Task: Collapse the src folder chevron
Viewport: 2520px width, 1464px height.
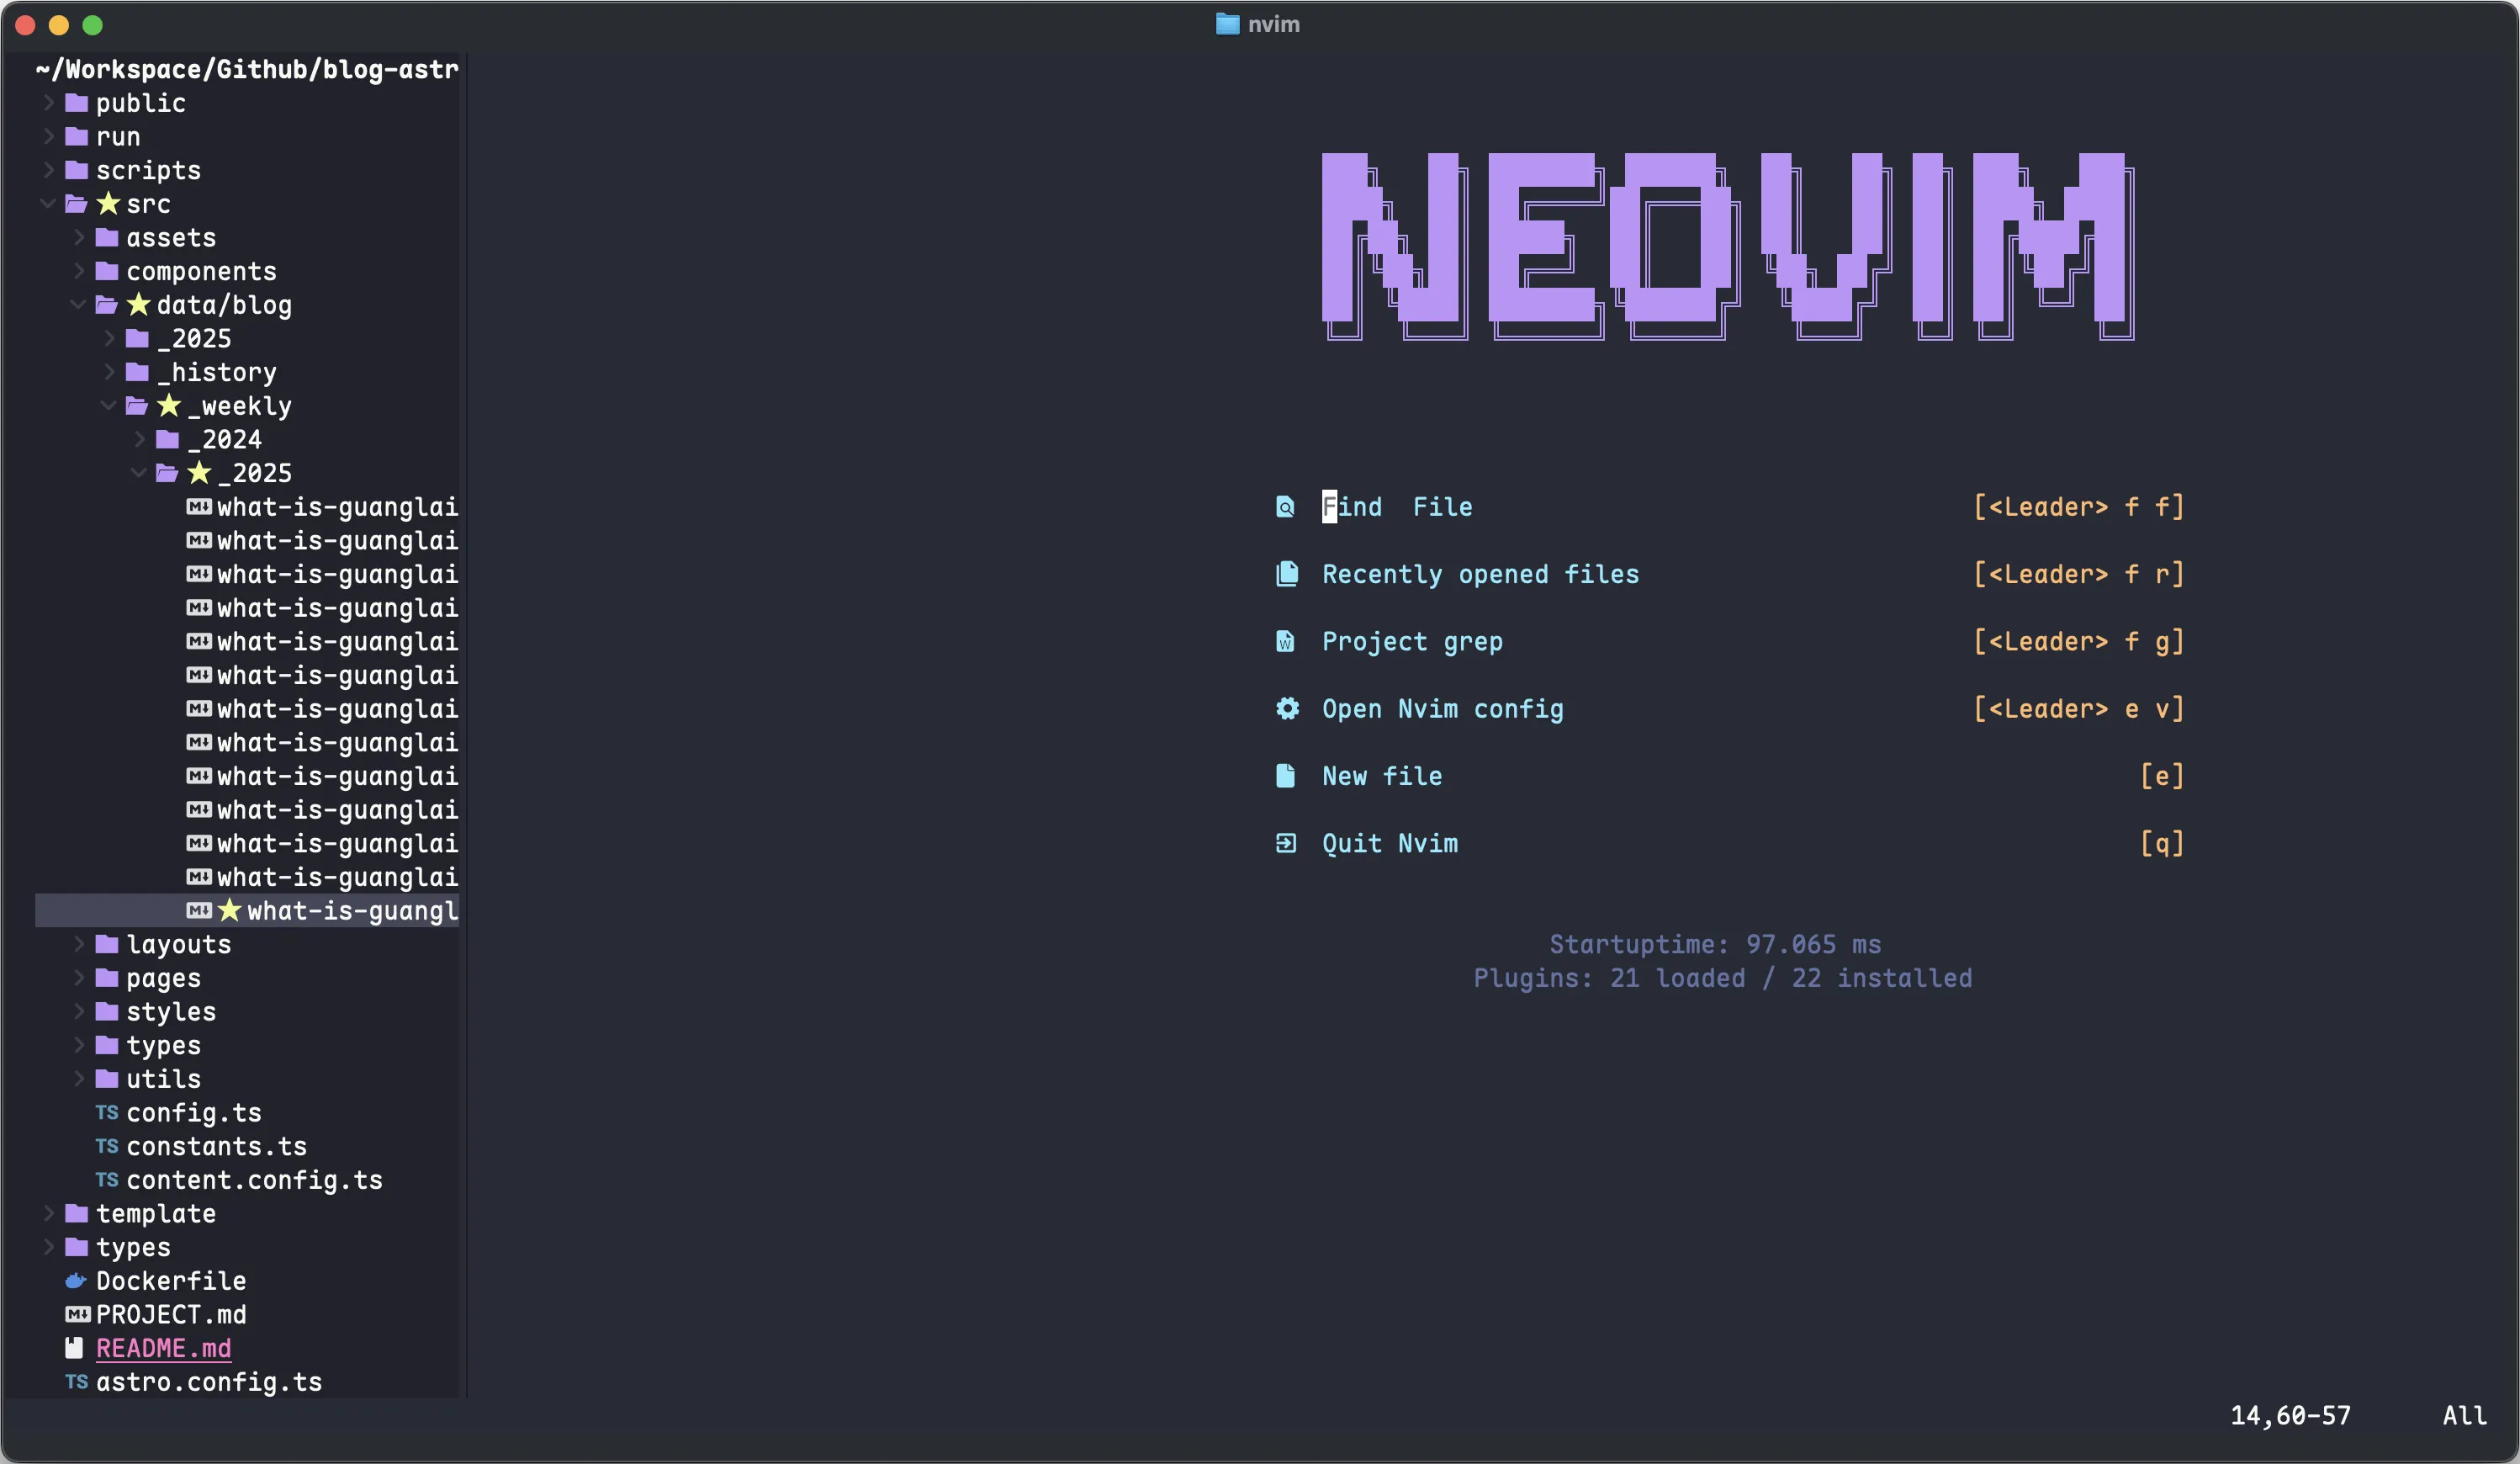Action: 47,203
